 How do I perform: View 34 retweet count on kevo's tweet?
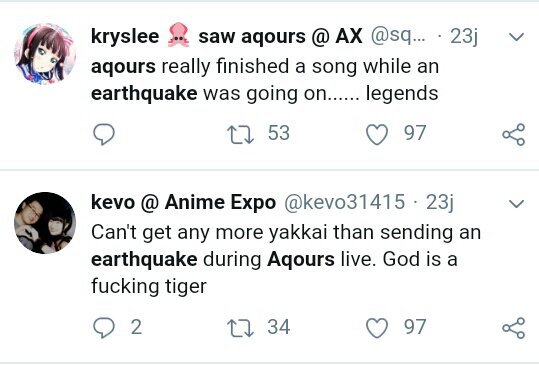pyautogui.click(x=279, y=327)
